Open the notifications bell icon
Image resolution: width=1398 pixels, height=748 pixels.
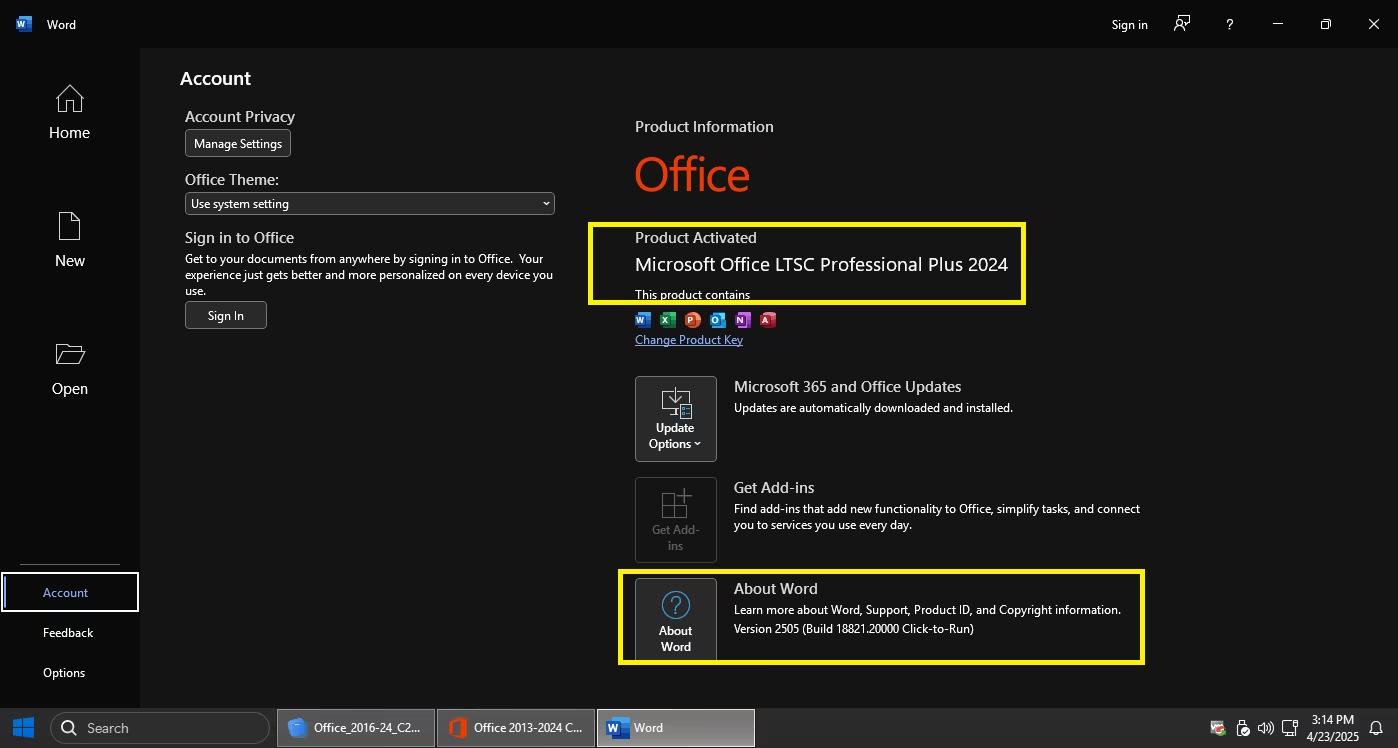[x=1376, y=728]
